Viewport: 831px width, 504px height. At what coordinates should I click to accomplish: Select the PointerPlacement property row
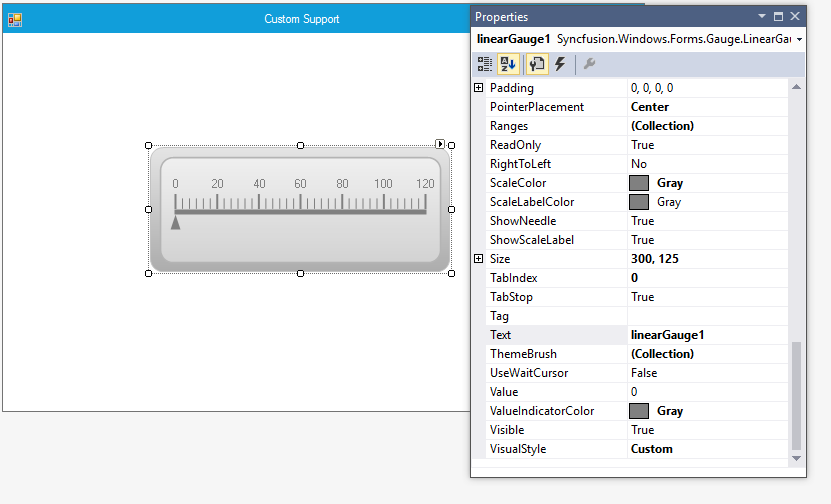636,107
